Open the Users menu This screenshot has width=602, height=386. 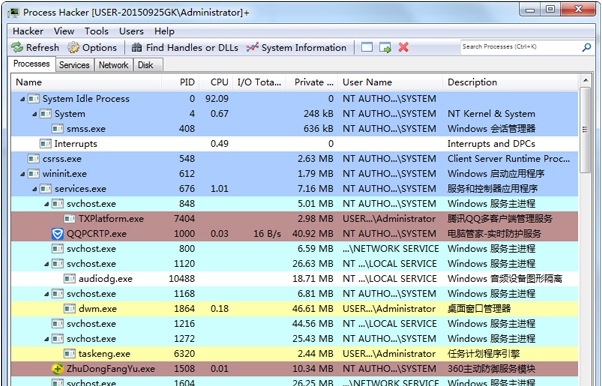[131, 31]
